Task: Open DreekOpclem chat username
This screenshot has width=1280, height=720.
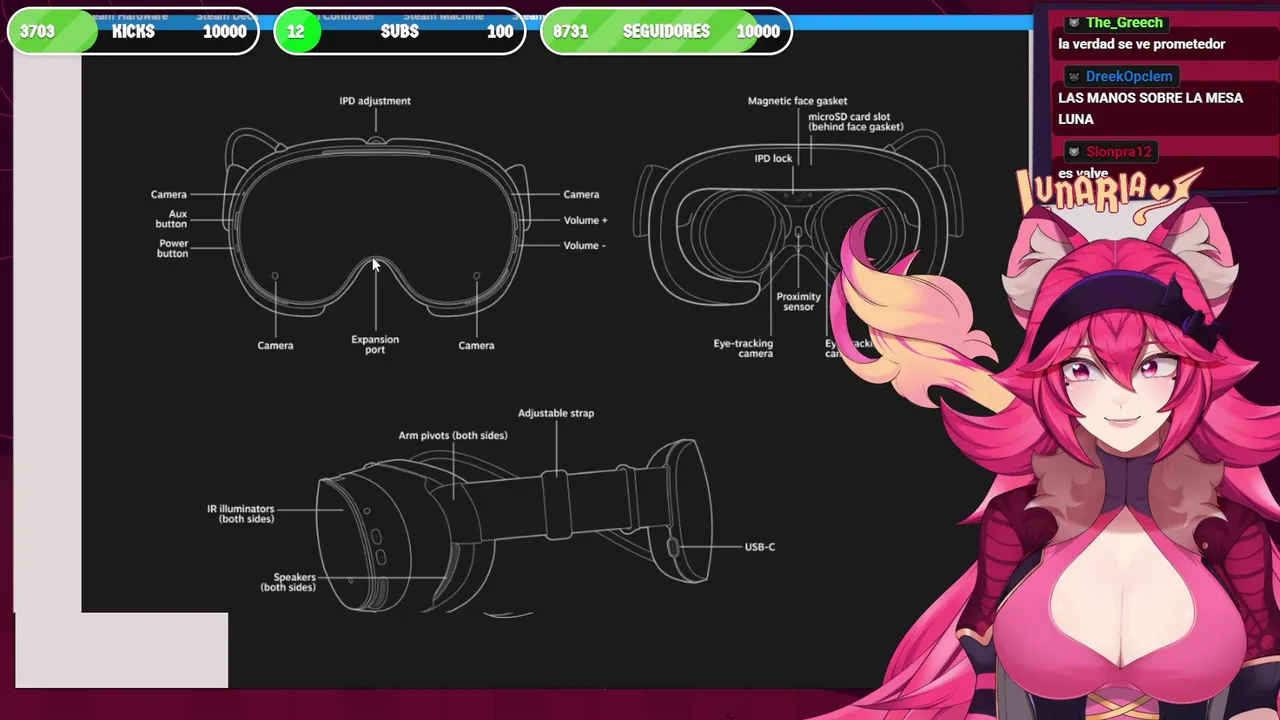Action: click(1129, 76)
